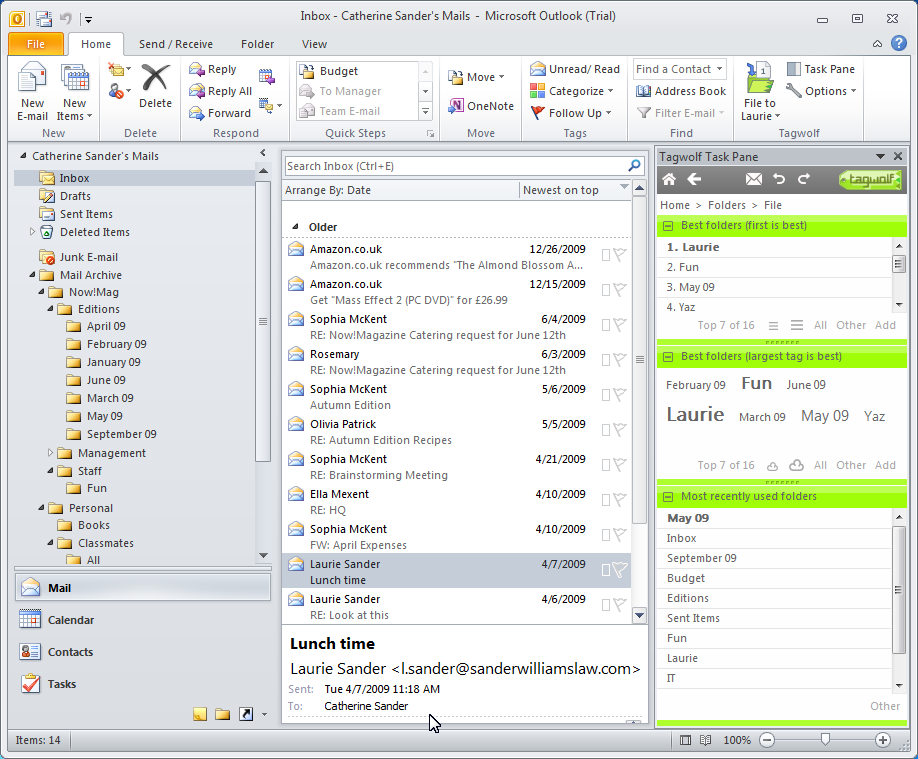
Task: Delete the selected message
Action: pyautogui.click(x=155, y=87)
